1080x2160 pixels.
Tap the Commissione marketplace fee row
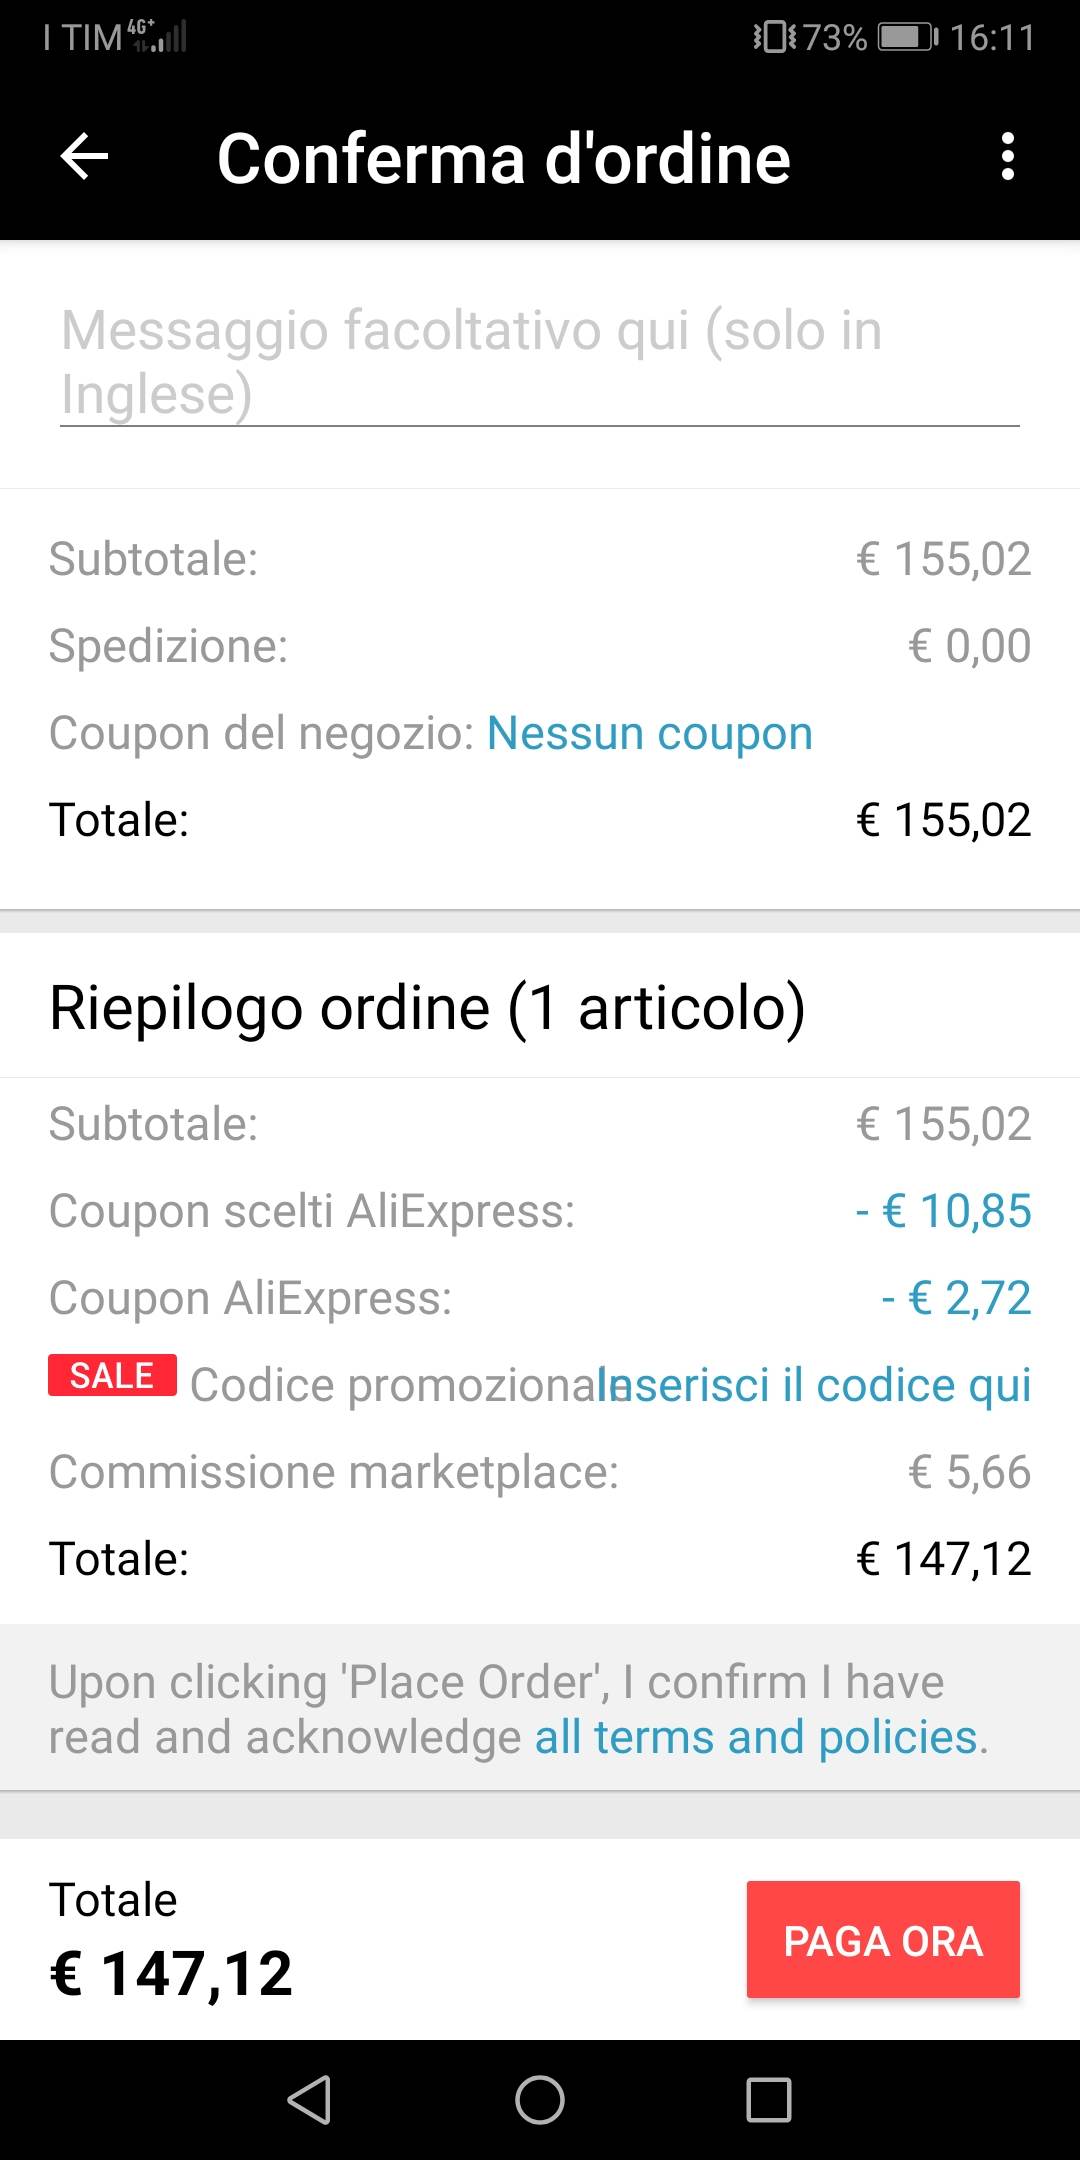tap(539, 1472)
